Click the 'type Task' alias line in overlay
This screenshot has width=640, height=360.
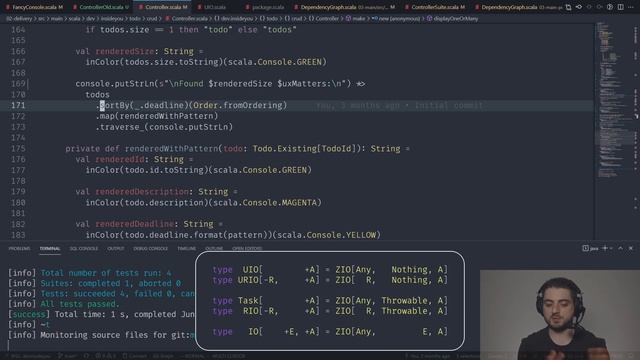[330, 300]
